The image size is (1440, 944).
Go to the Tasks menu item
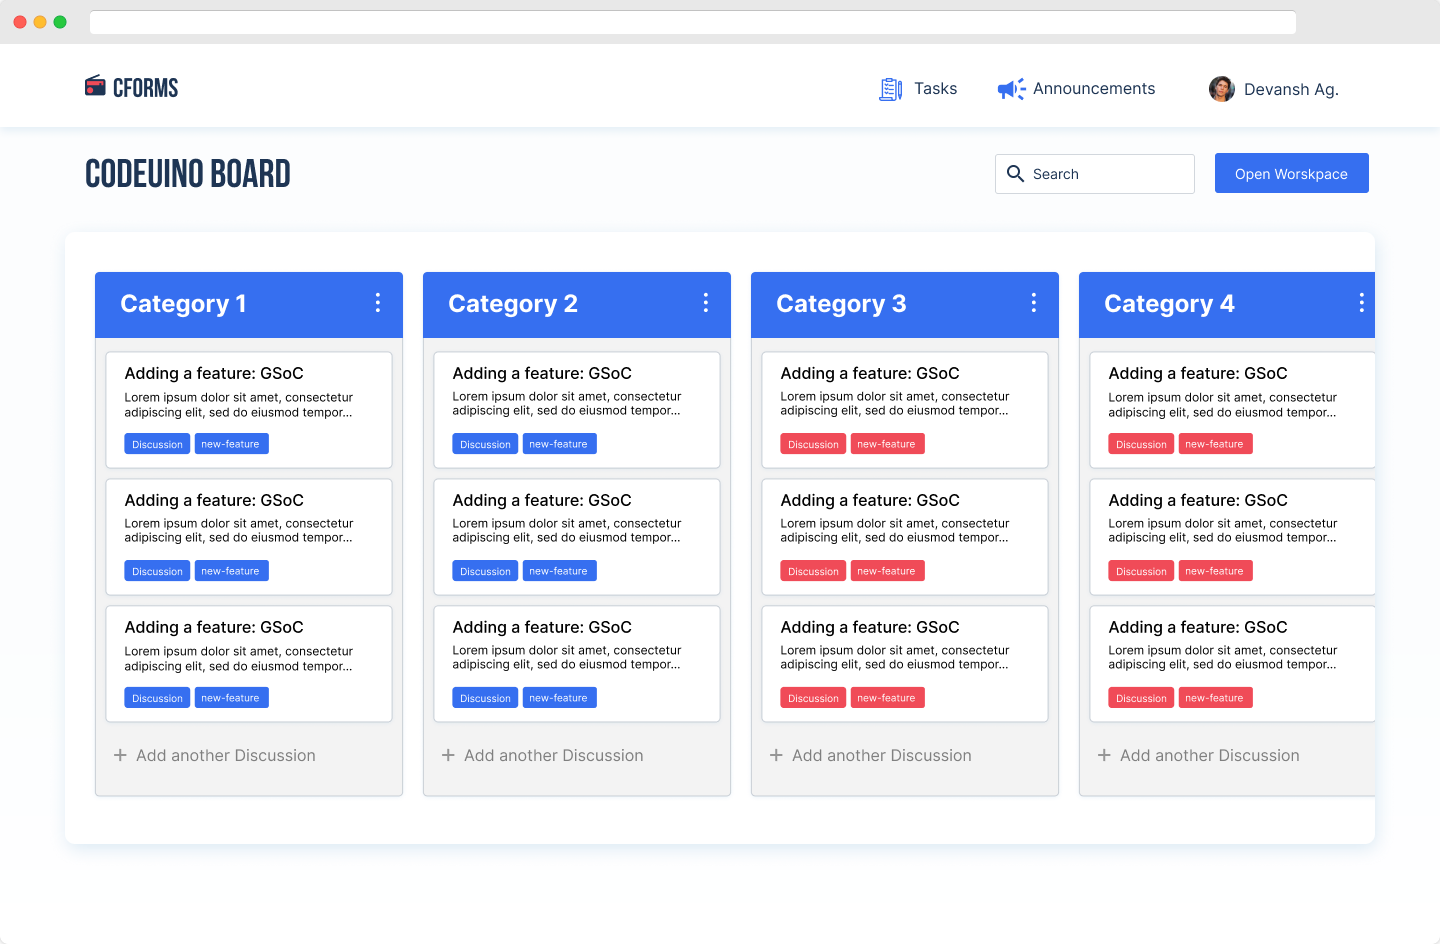(x=935, y=89)
